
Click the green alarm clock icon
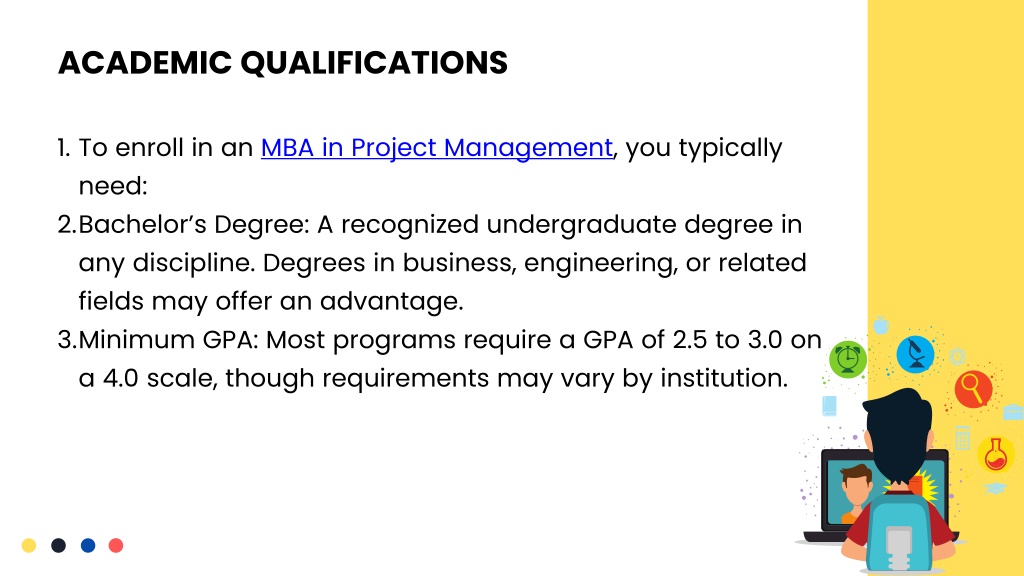pyautogui.click(x=848, y=359)
